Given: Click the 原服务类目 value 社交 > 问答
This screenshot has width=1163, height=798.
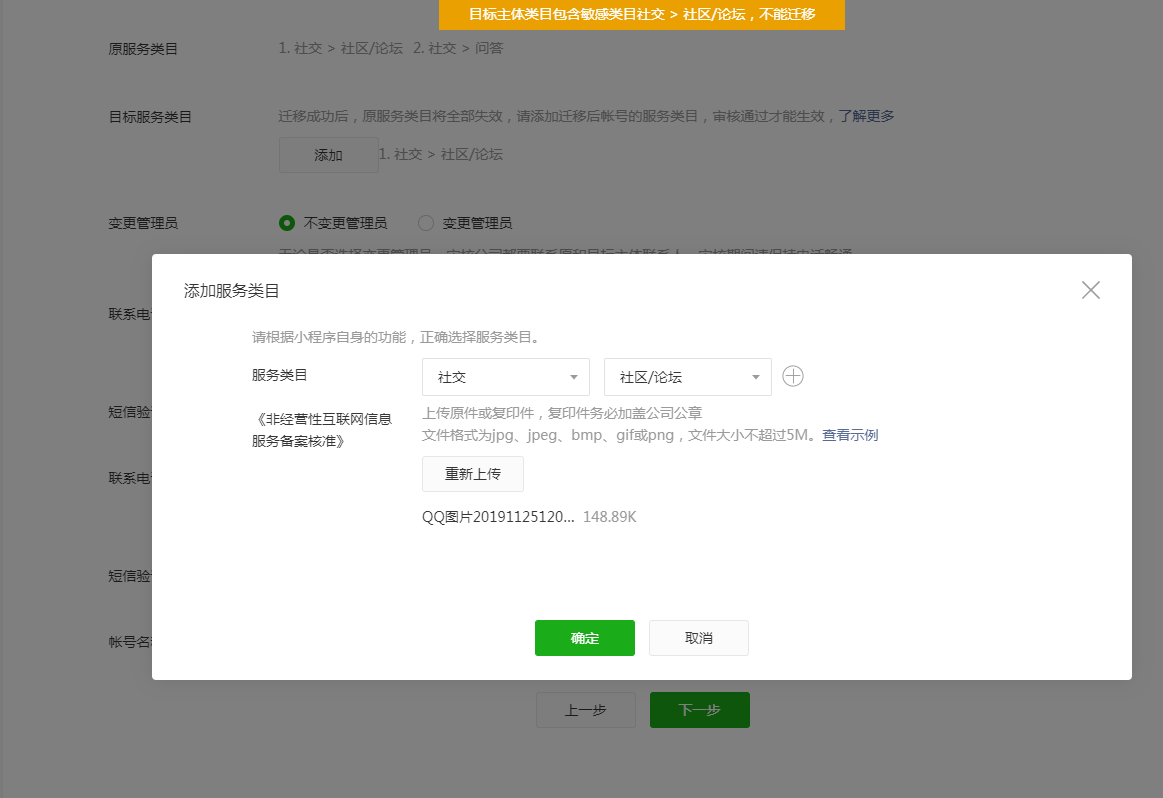Looking at the screenshot, I should pyautogui.click(x=458, y=48).
